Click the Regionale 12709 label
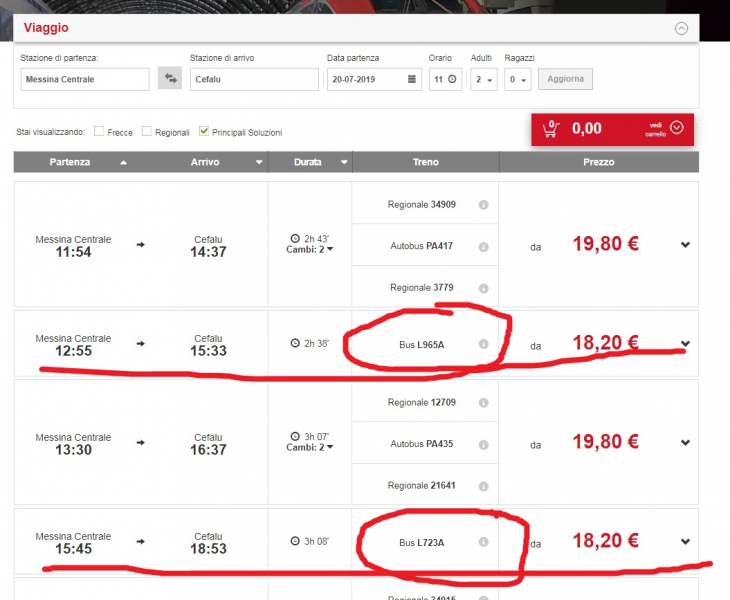730x600 pixels. click(422, 402)
